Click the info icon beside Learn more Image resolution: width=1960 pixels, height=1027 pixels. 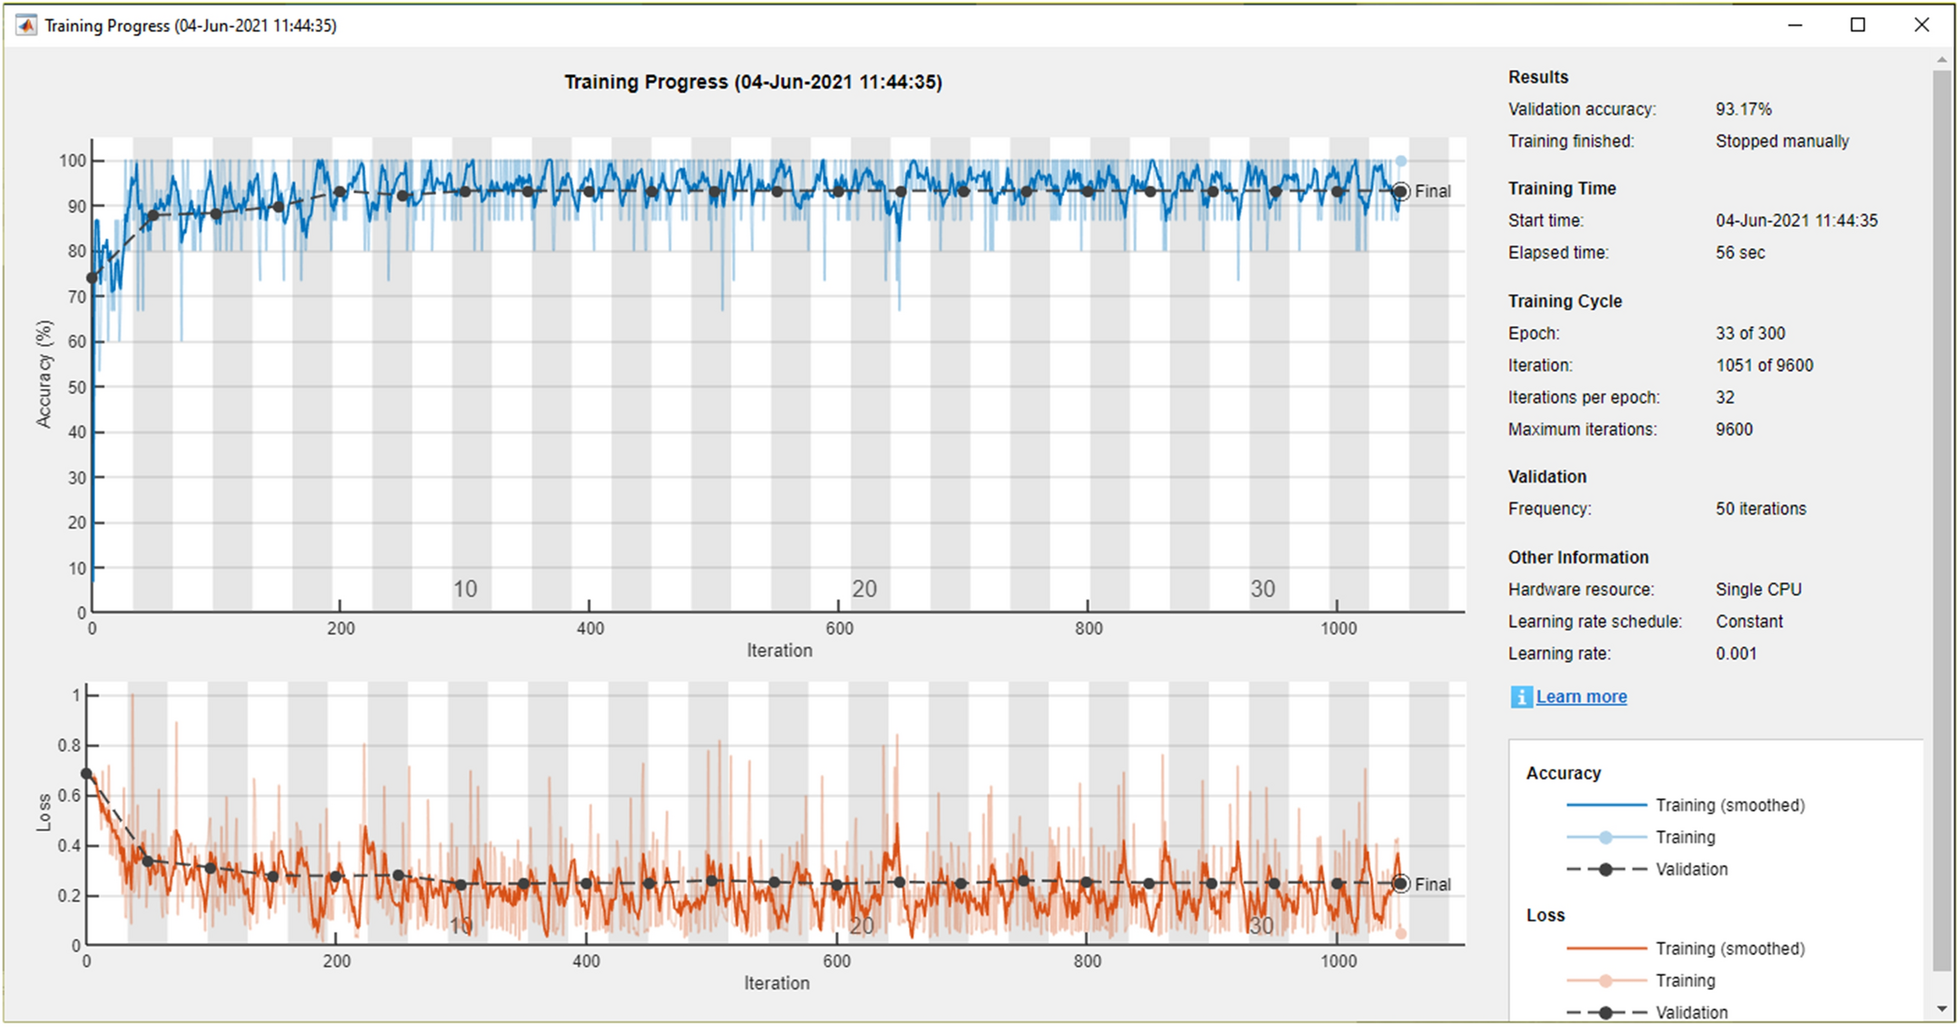(1521, 697)
